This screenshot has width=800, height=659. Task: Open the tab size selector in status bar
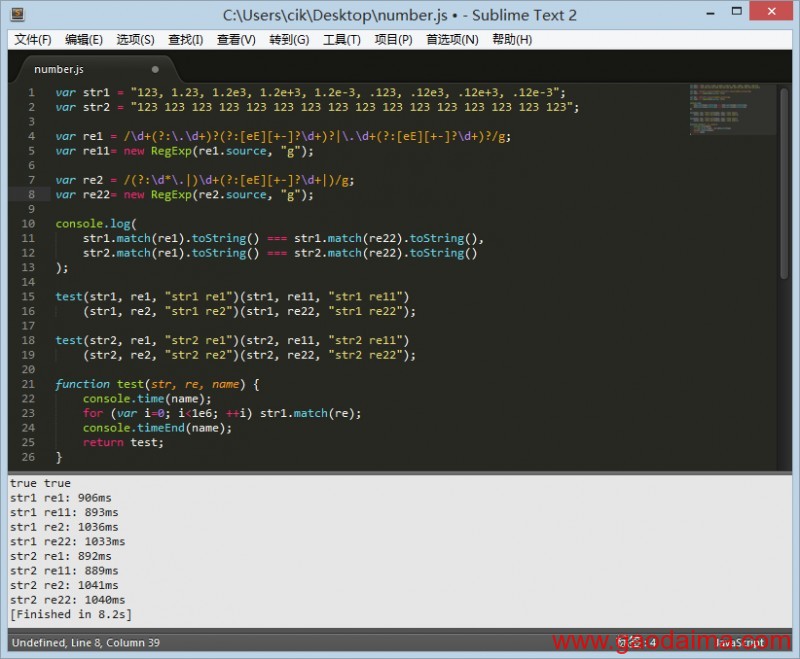[x=636, y=643]
